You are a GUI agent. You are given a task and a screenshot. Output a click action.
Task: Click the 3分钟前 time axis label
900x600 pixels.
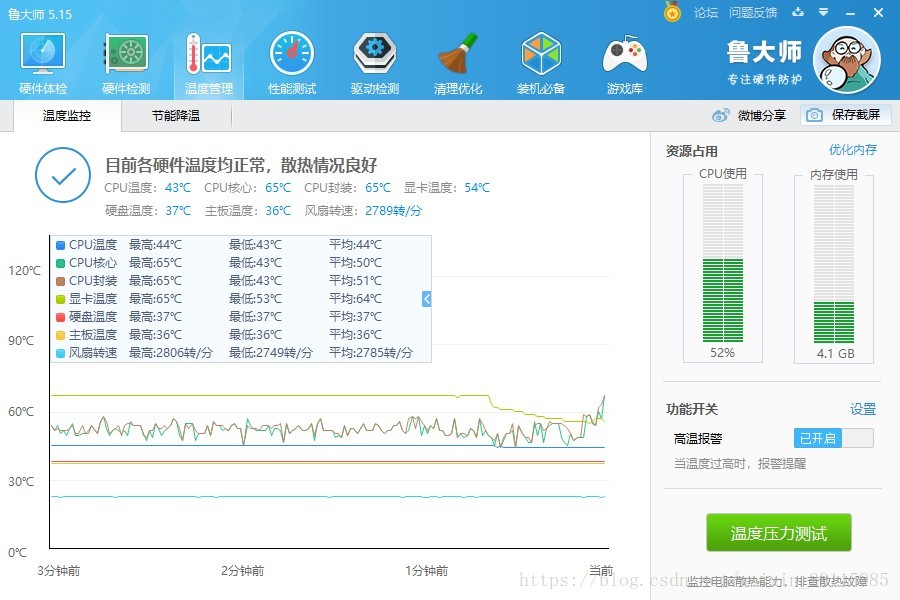[59, 571]
